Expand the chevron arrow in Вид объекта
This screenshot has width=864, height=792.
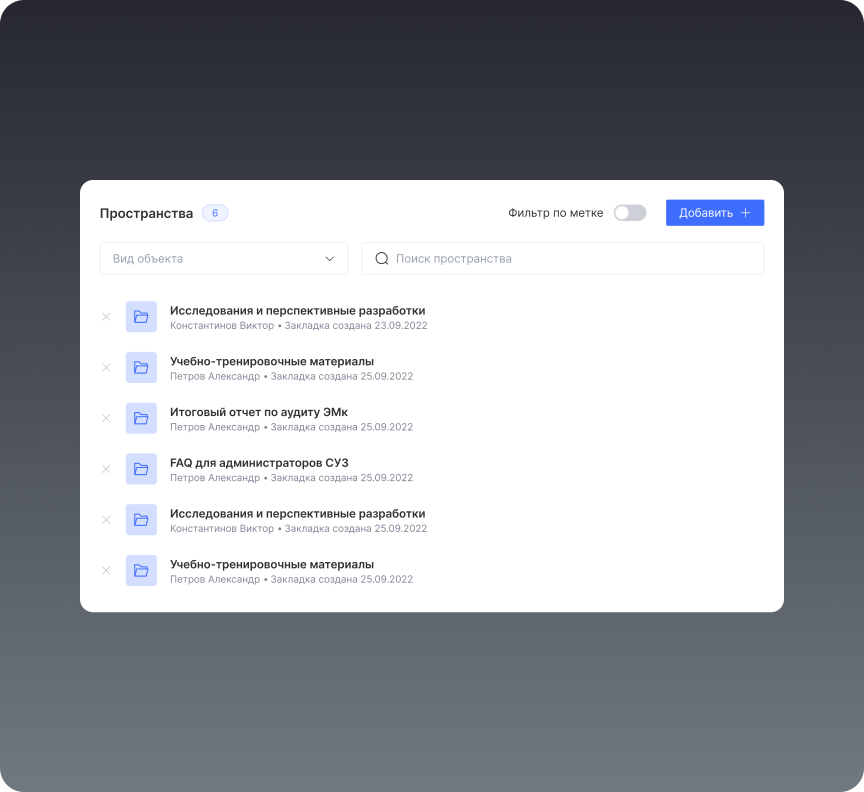(x=330, y=259)
